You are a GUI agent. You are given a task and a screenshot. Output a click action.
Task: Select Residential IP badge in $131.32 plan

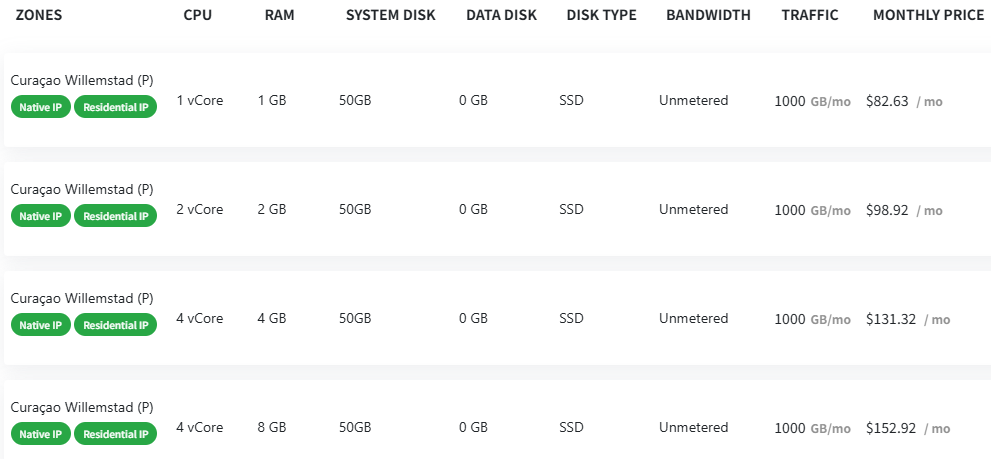click(x=115, y=325)
